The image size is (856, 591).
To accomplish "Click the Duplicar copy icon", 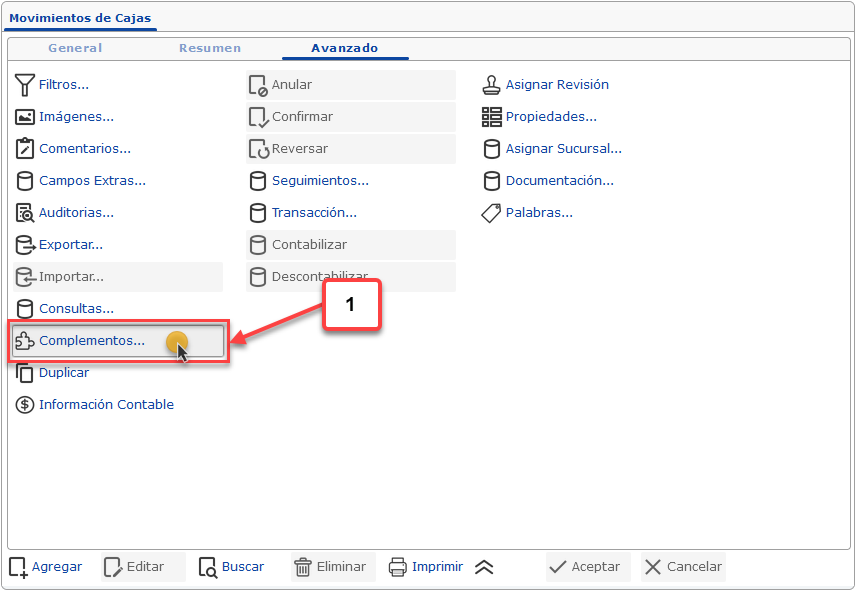I will [x=25, y=373].
